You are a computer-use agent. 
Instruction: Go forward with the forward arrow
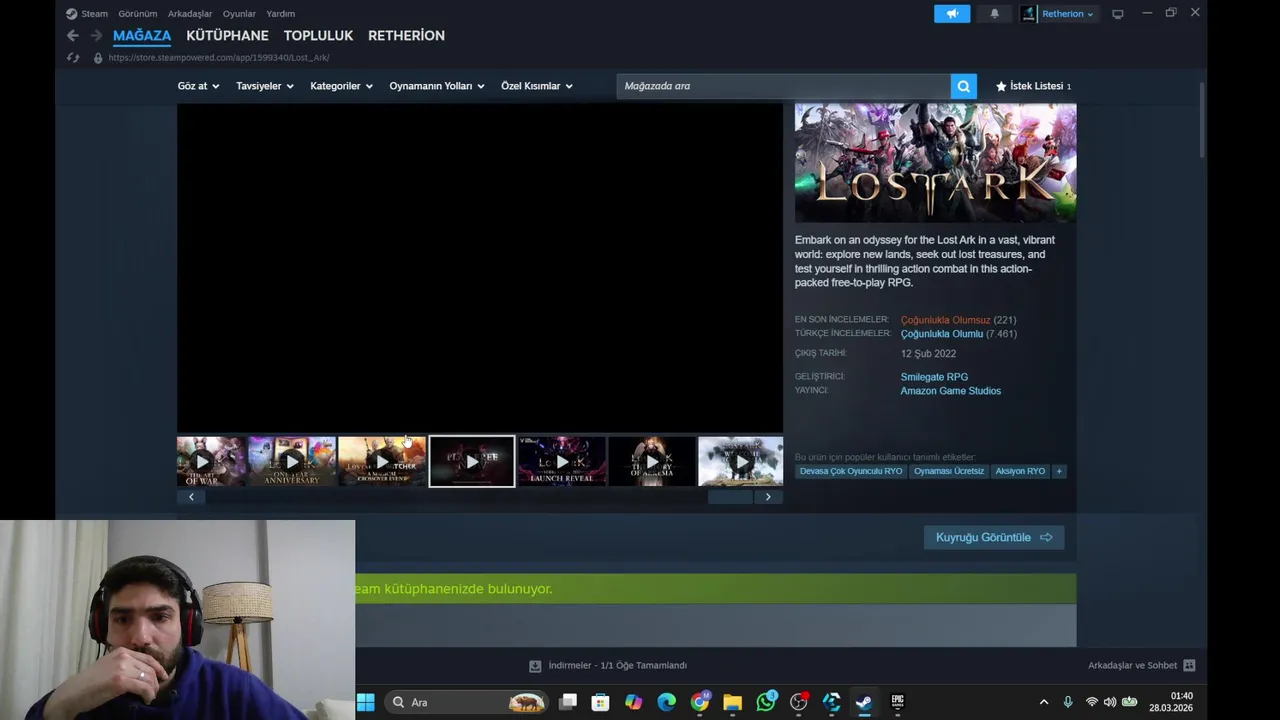[x=96, y=35]
